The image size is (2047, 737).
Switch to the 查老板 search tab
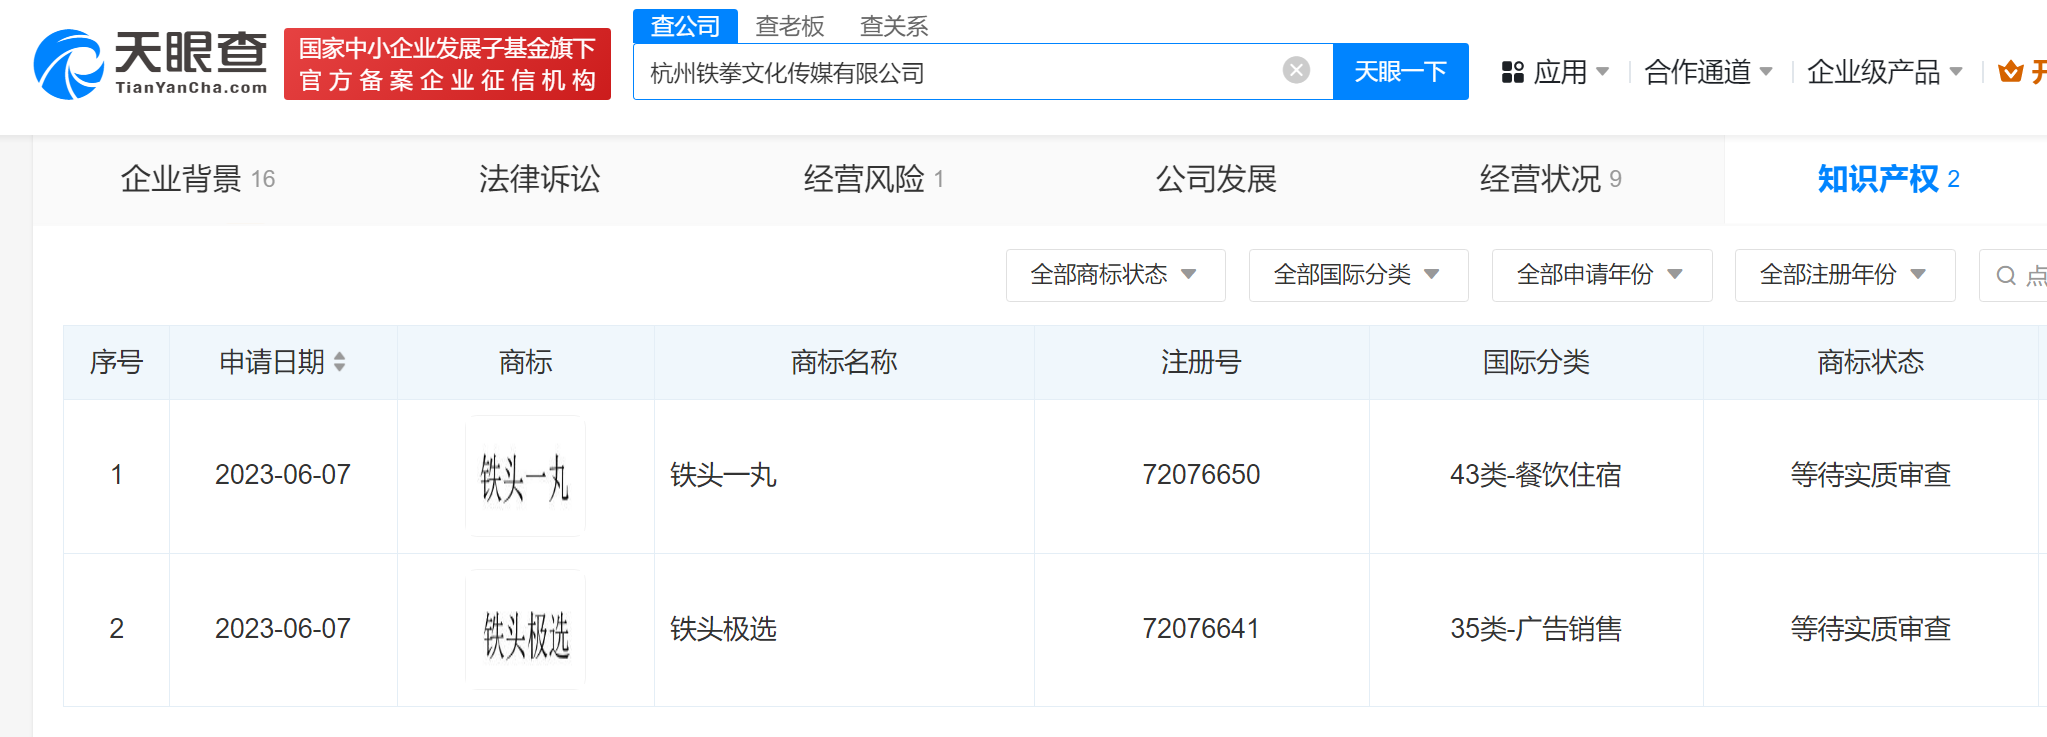tap(790, 26)
